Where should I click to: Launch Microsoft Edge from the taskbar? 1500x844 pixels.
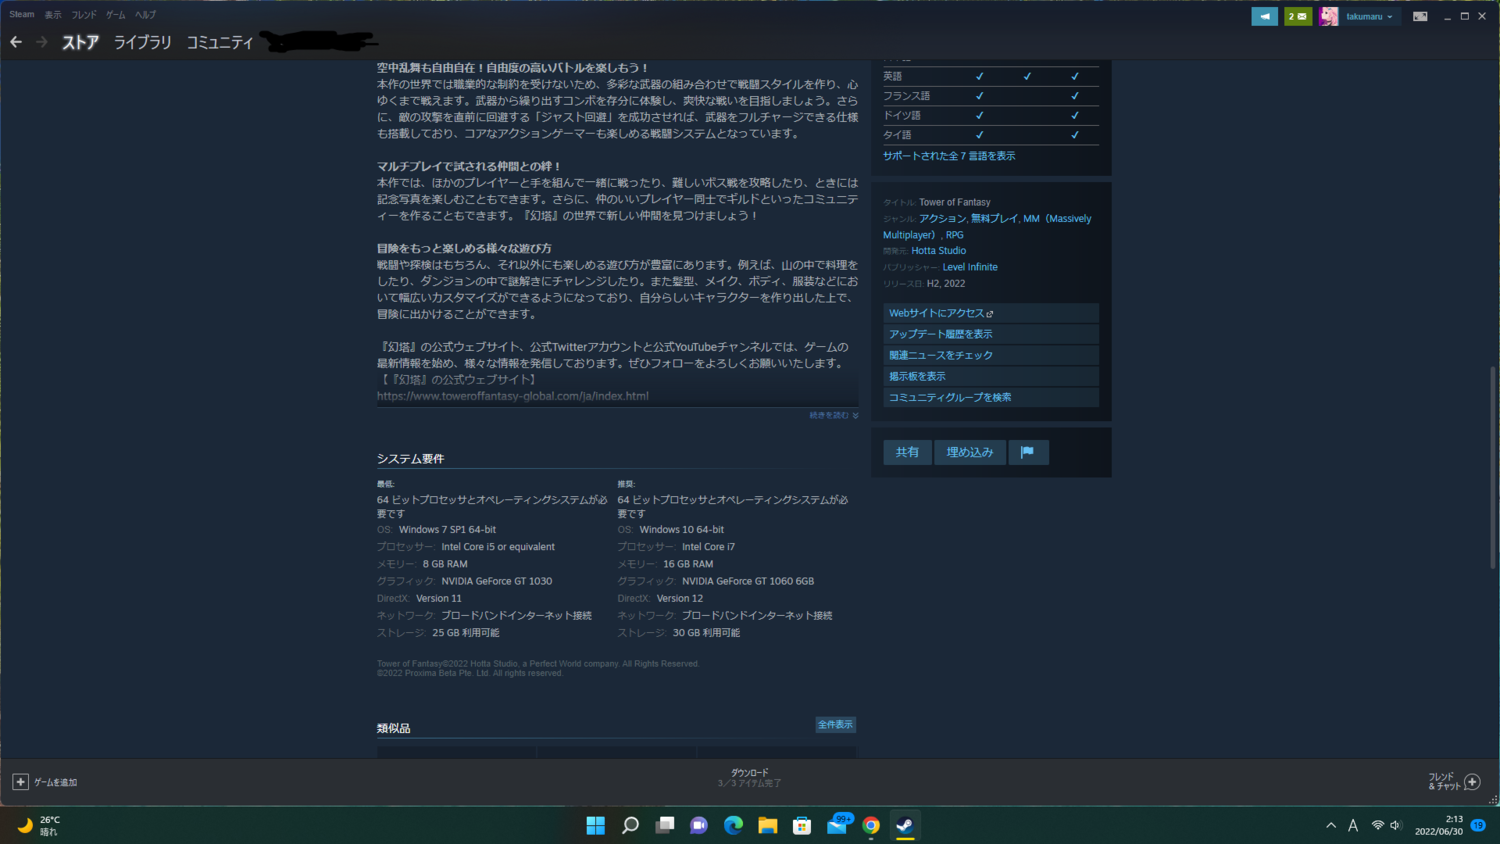tap(733, 825)
